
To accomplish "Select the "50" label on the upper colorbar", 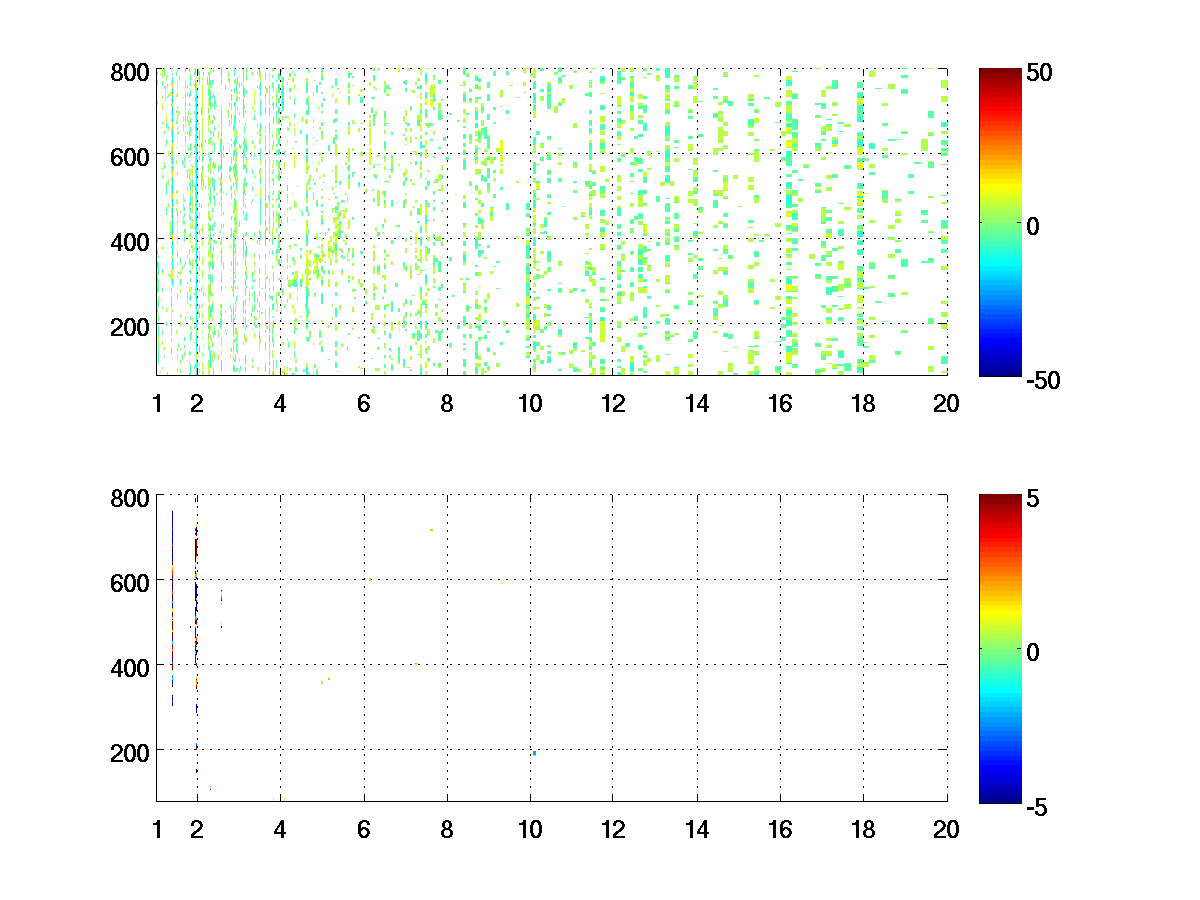I will pos(1040,72).
